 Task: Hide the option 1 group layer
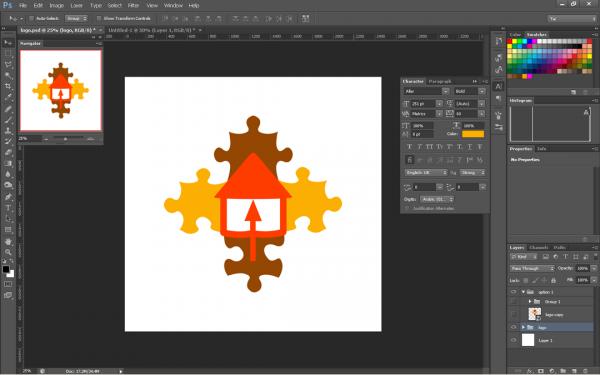(514, 292)
